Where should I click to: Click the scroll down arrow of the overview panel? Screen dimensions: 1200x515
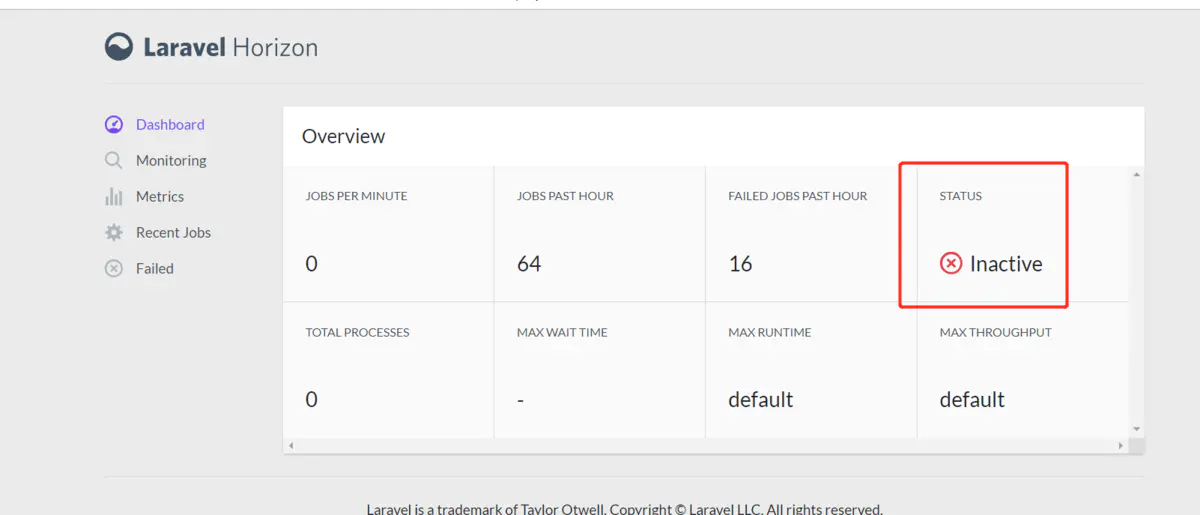1136,428
